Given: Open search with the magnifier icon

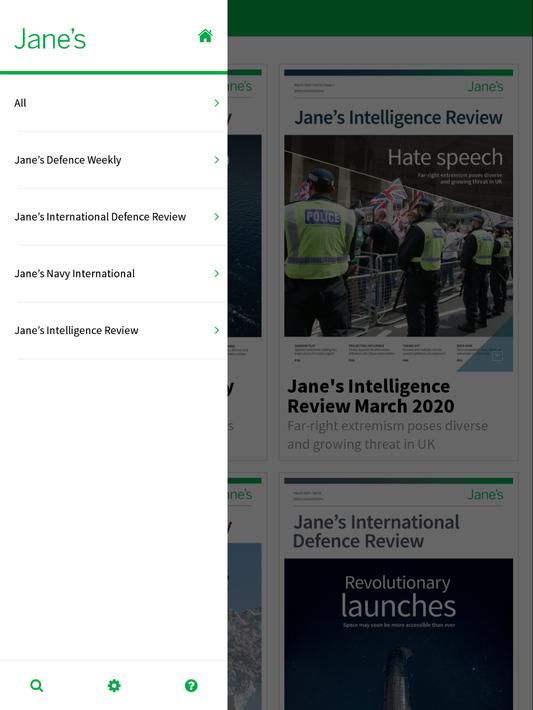Looking at the screenshot, I should (x=37, y=686).
